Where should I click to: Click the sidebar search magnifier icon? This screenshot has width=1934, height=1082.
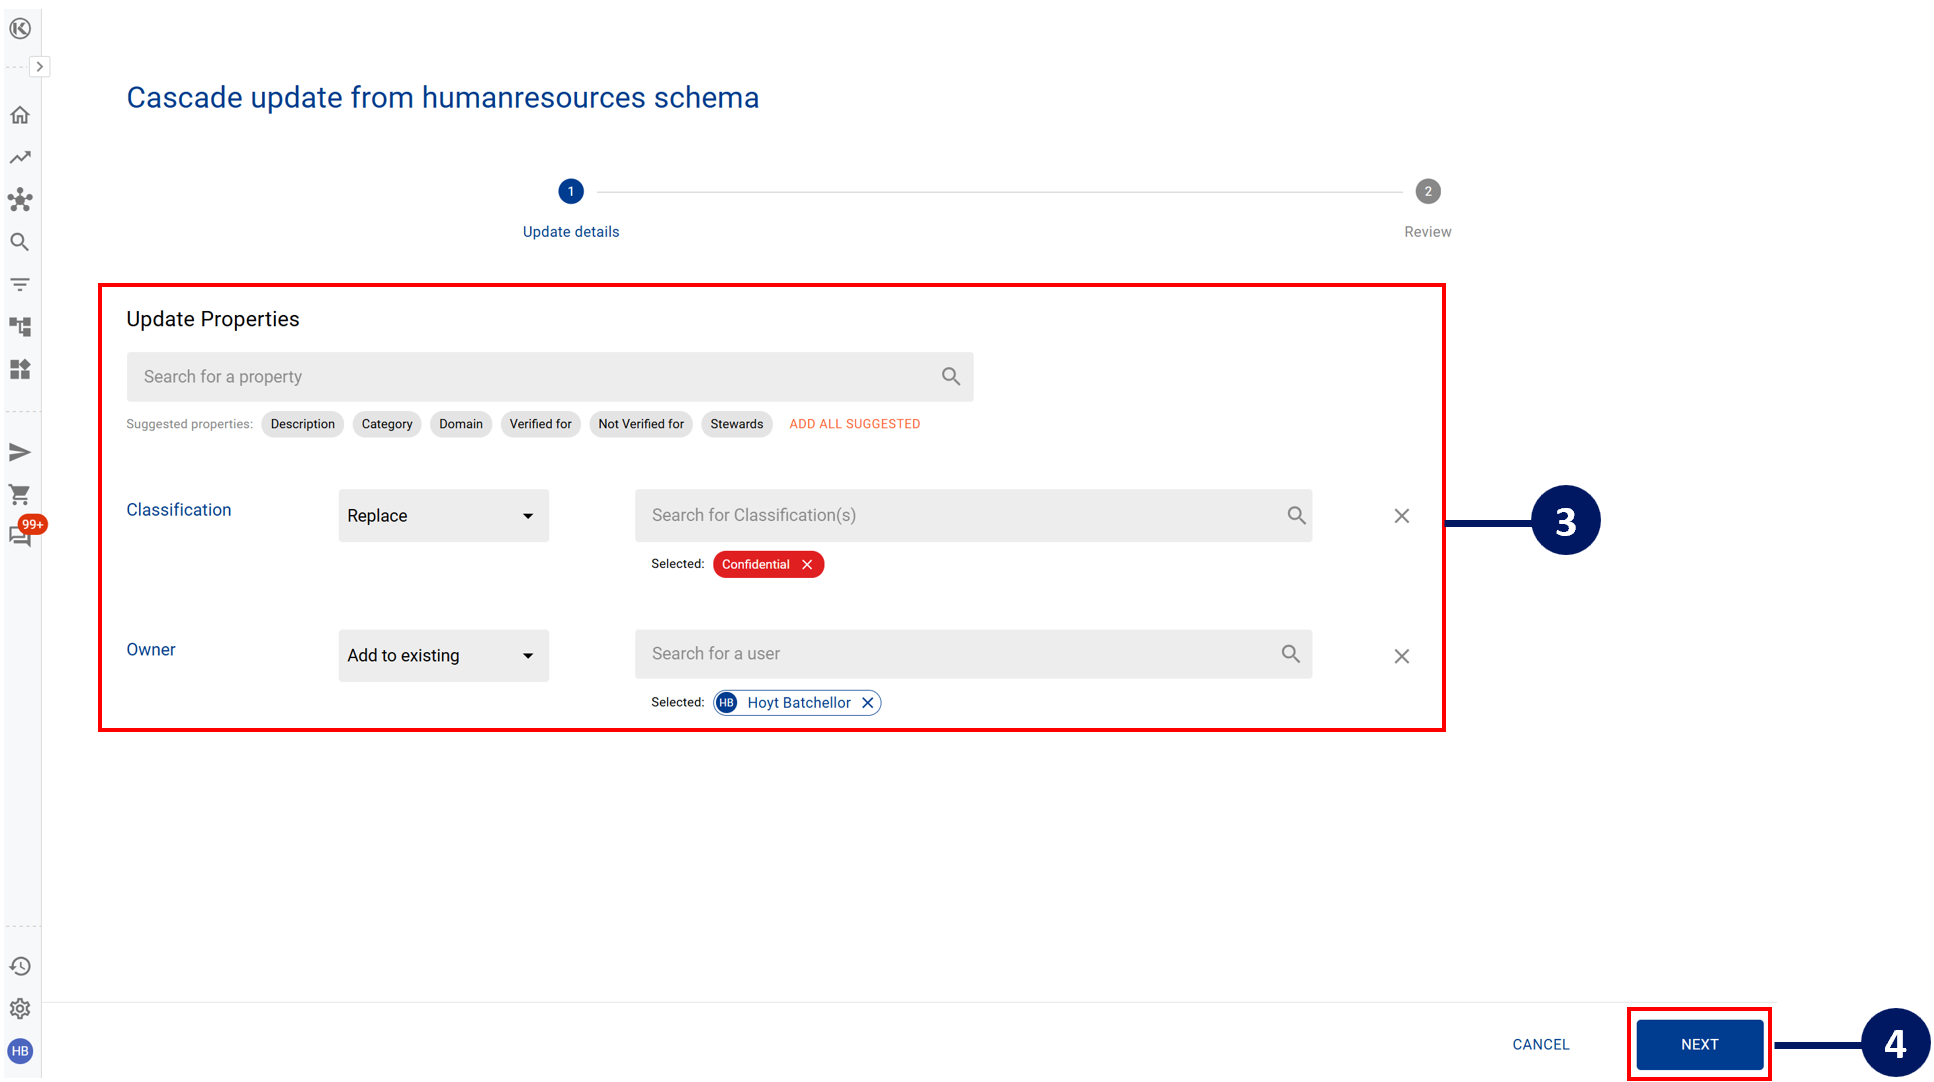(20, 242)
